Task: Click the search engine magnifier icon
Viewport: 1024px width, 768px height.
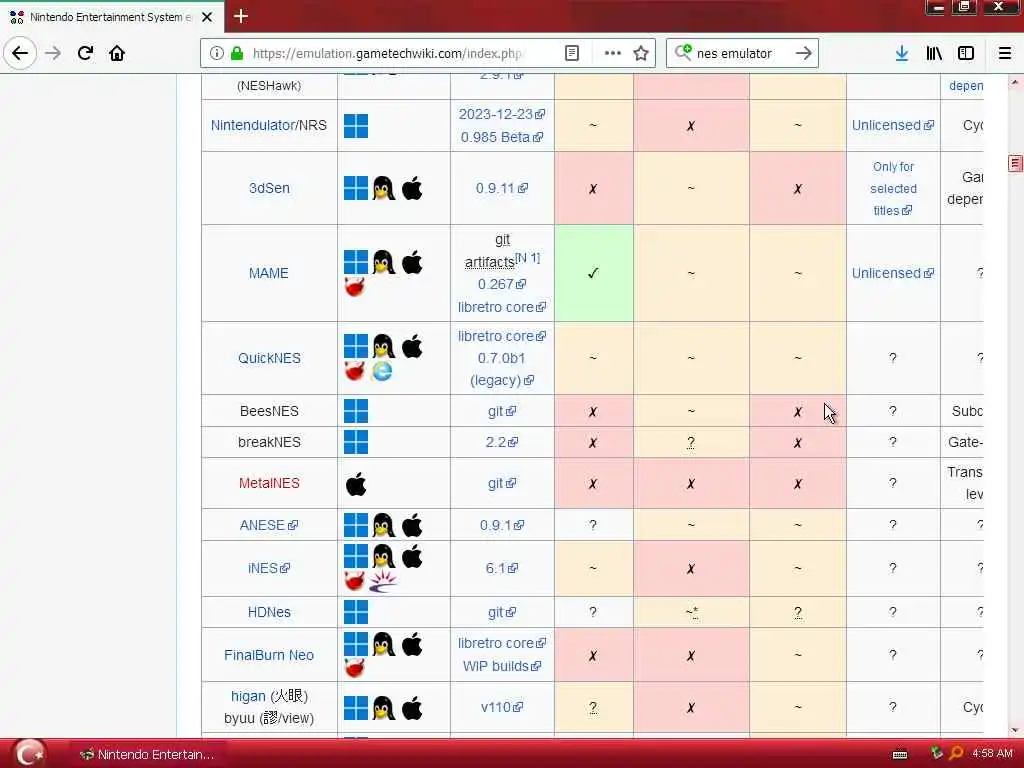Action: coord(683,52)
